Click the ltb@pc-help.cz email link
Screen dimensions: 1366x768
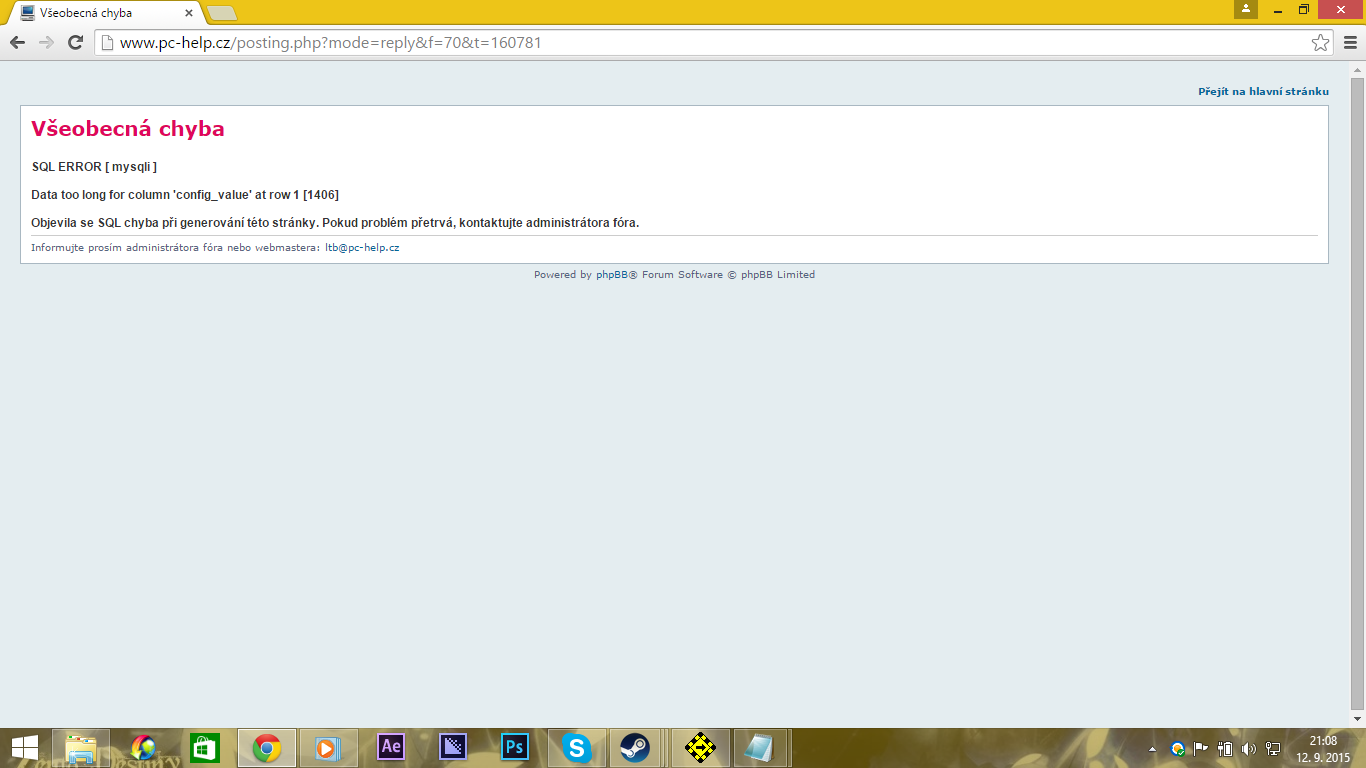point(362,247)
